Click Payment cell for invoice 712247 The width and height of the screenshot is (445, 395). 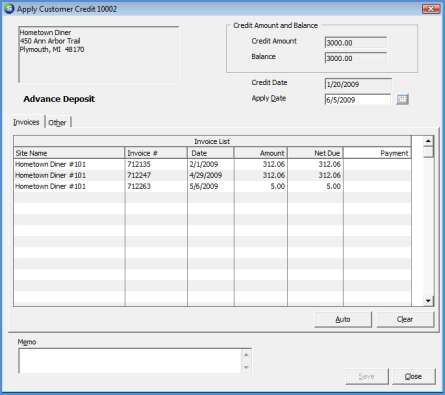tap(377, 175)
